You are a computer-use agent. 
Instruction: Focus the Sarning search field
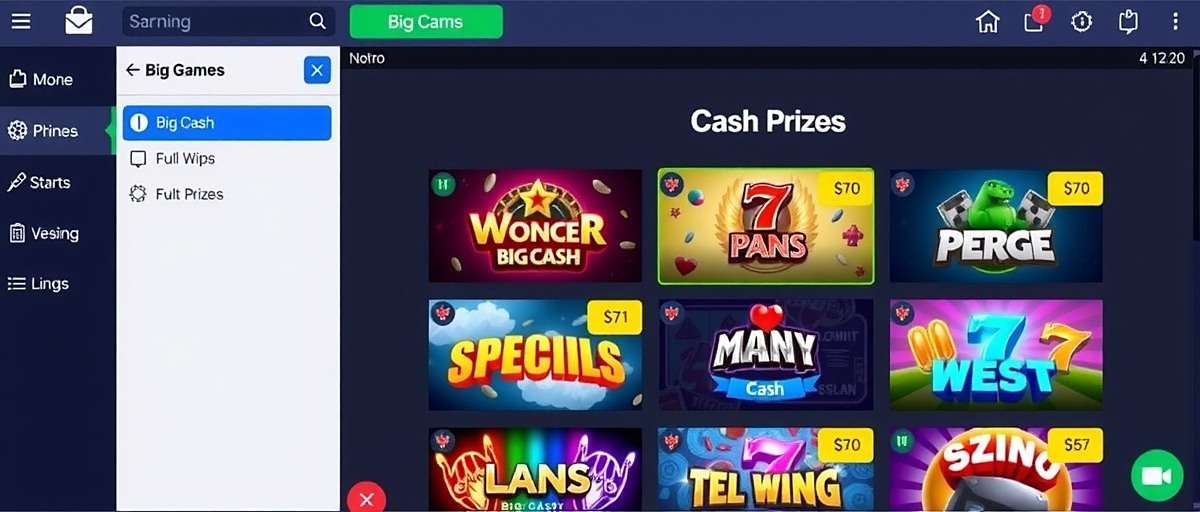[228, 21]
